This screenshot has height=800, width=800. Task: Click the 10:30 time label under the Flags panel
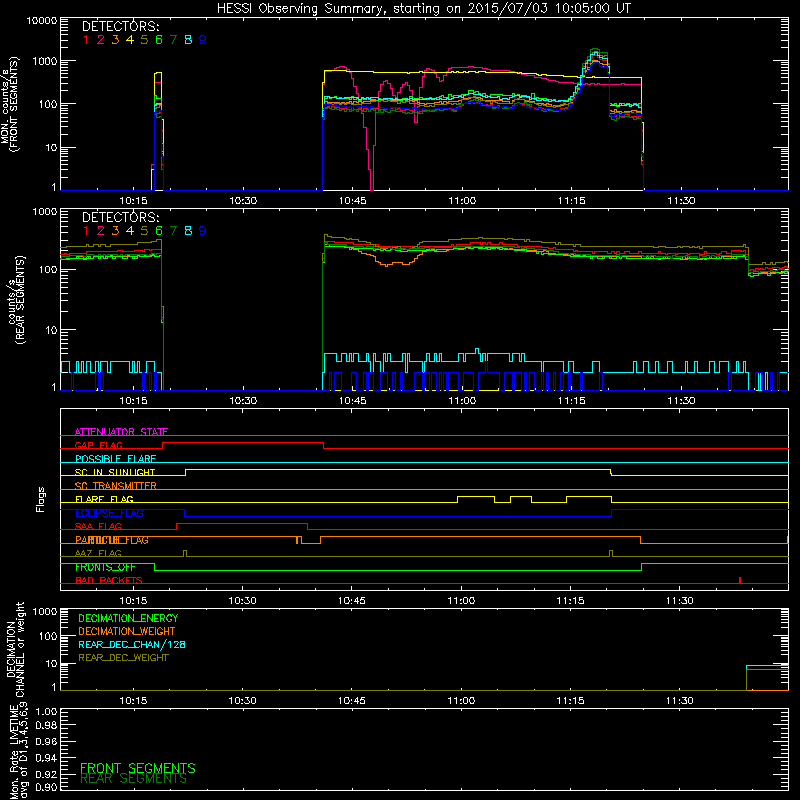[x=242, y=601]
